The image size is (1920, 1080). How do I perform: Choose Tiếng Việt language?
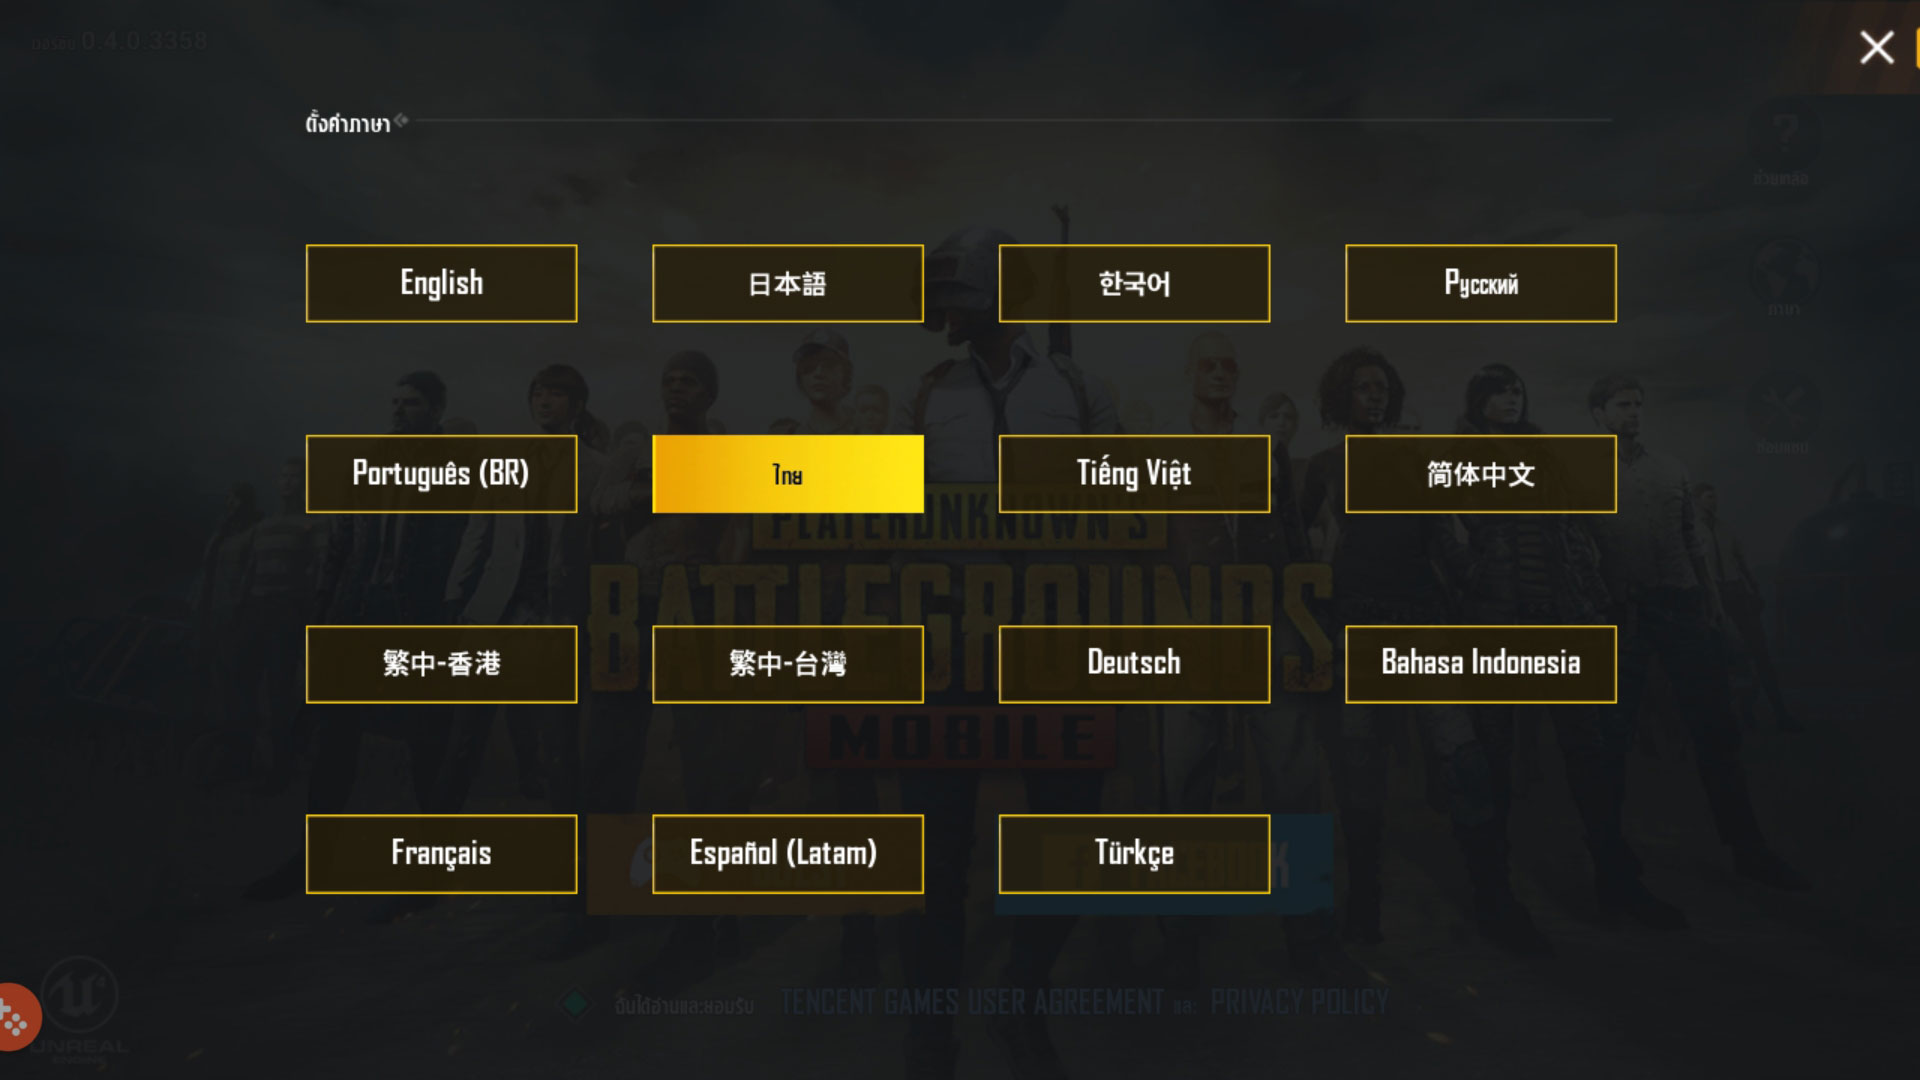[x=1134, y=474]
